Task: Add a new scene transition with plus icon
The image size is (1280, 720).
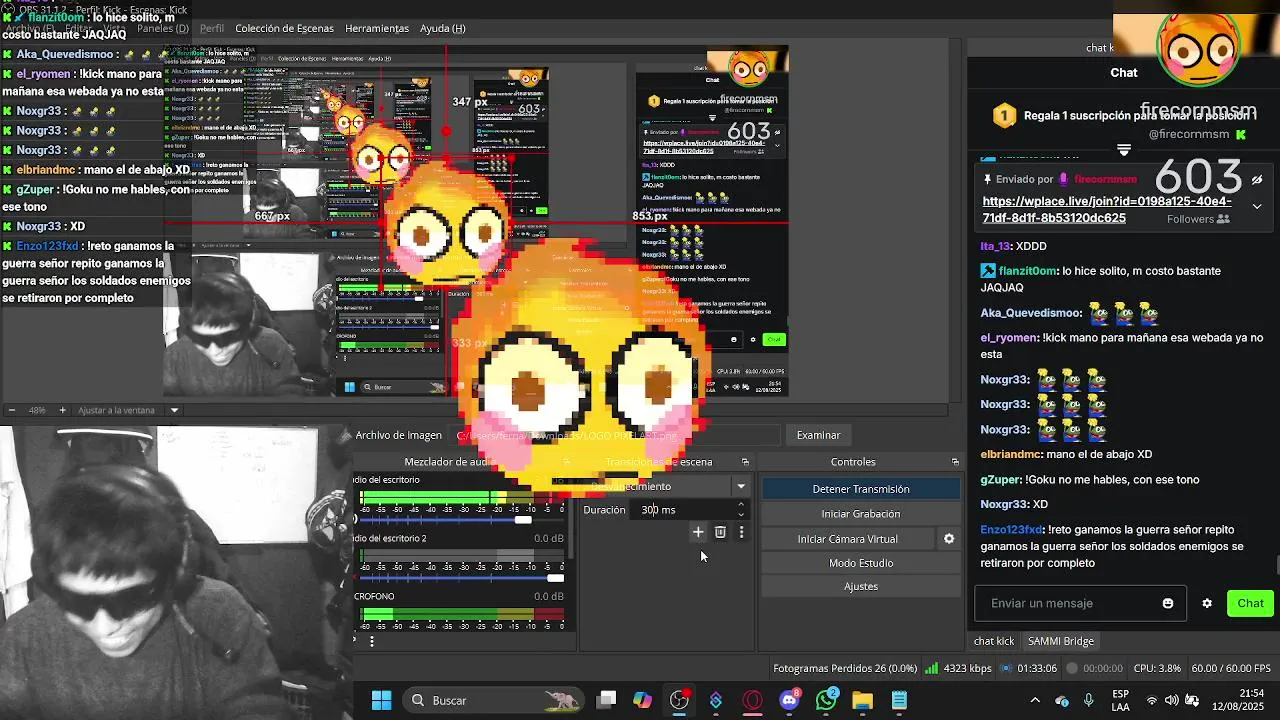Action: [698, 532]
